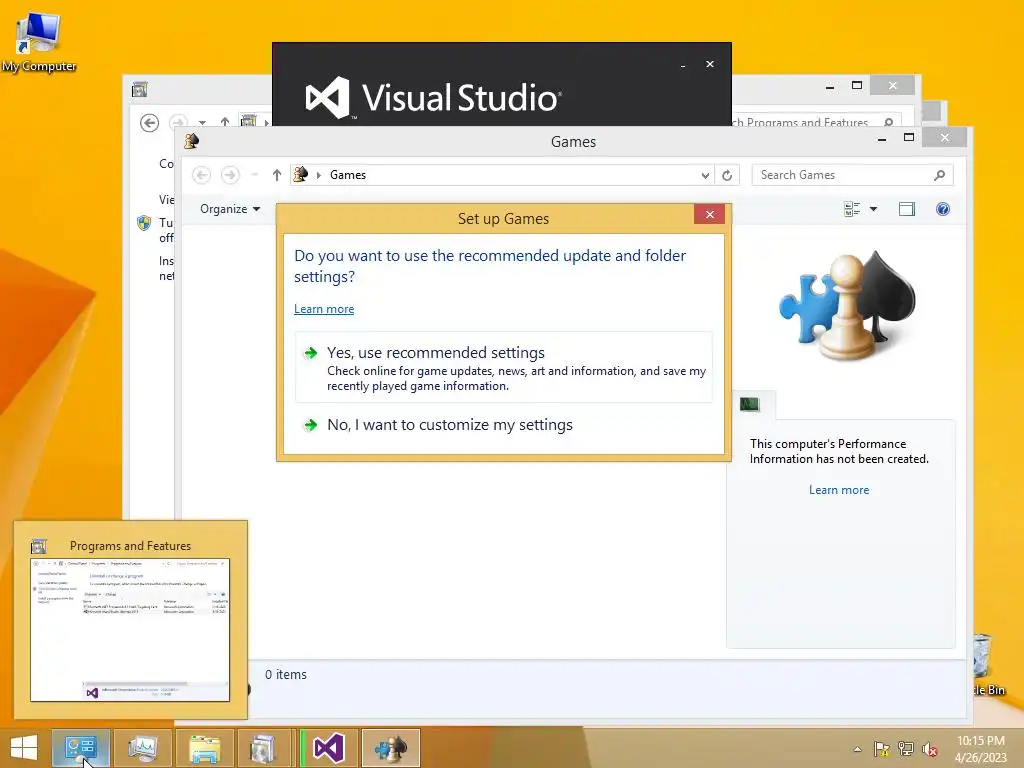Click the performance monitor icon tab

tap(750, 405)
